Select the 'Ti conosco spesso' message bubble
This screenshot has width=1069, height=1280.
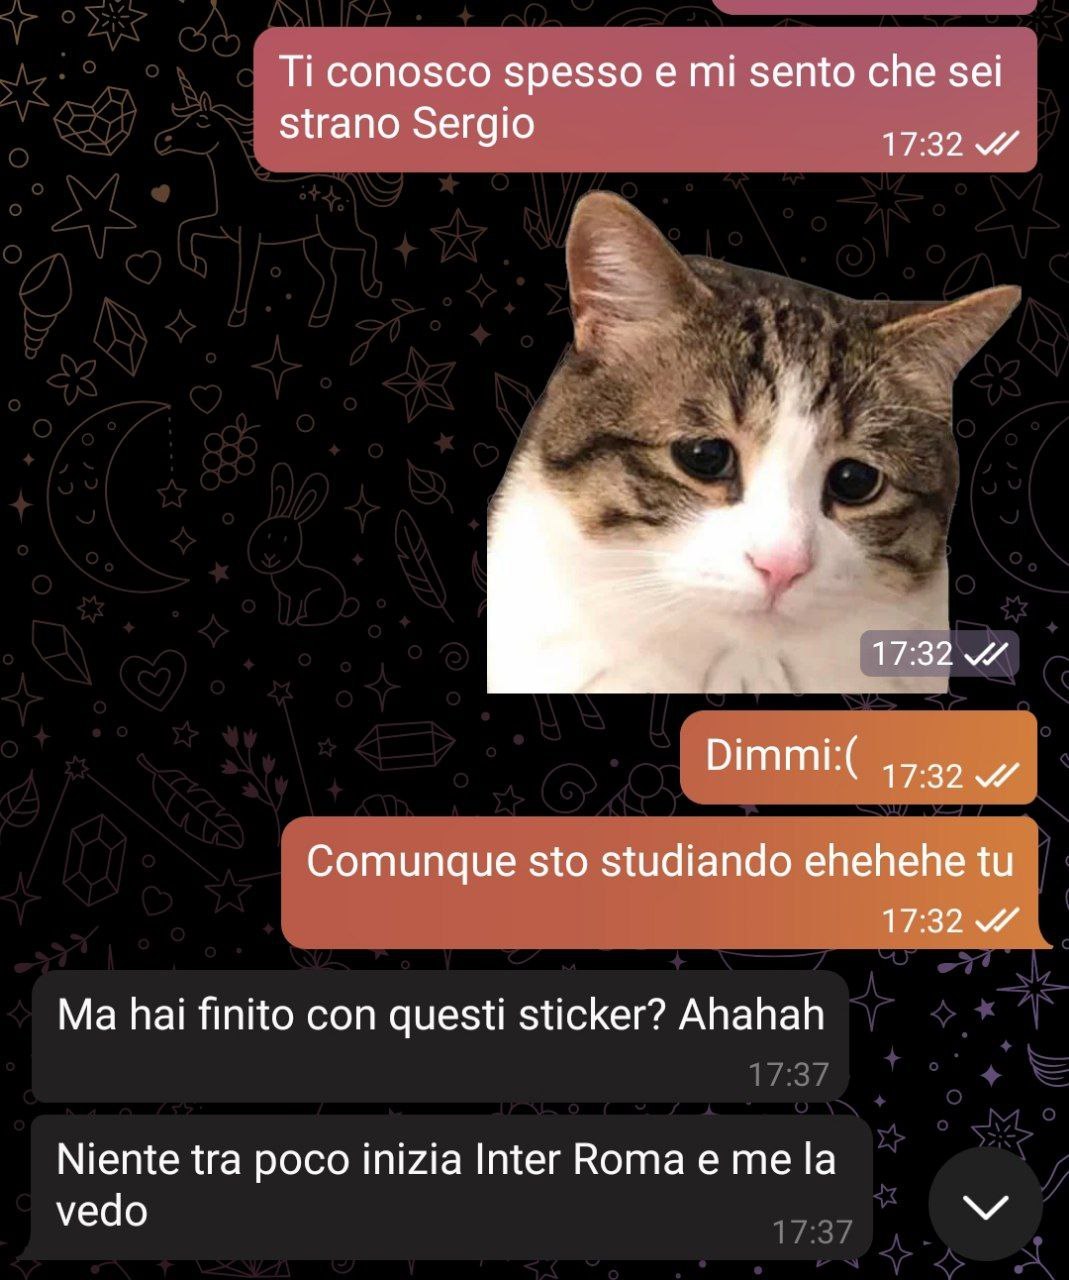coord(645,100)
